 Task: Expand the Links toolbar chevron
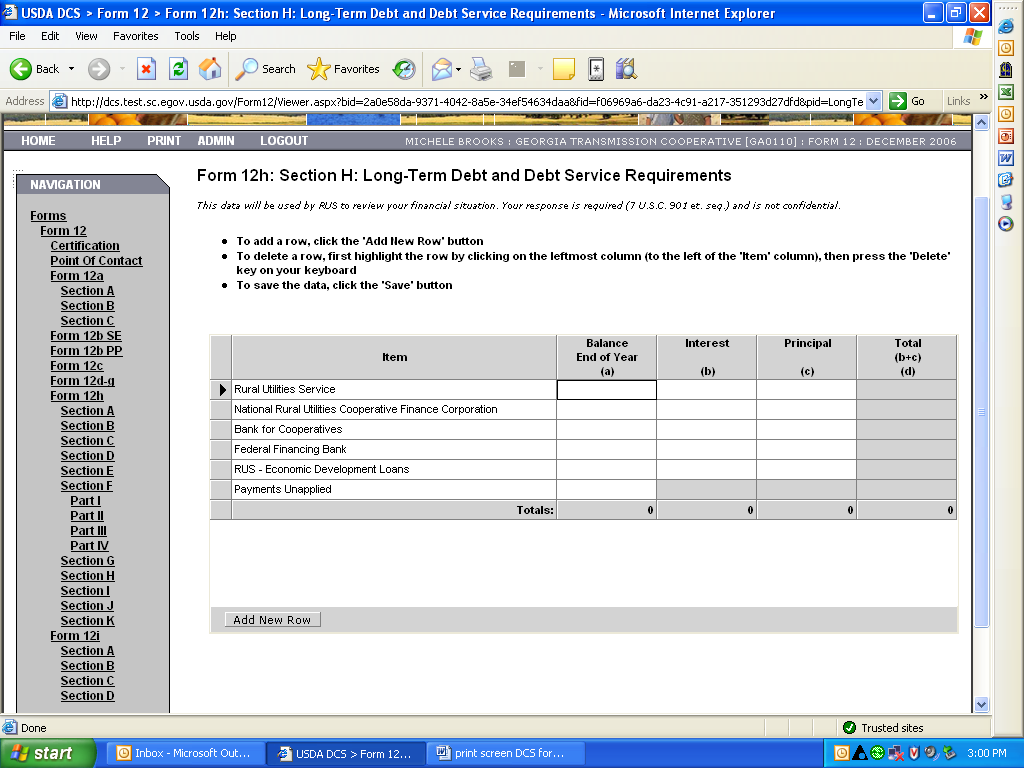(x=984, y=97)
